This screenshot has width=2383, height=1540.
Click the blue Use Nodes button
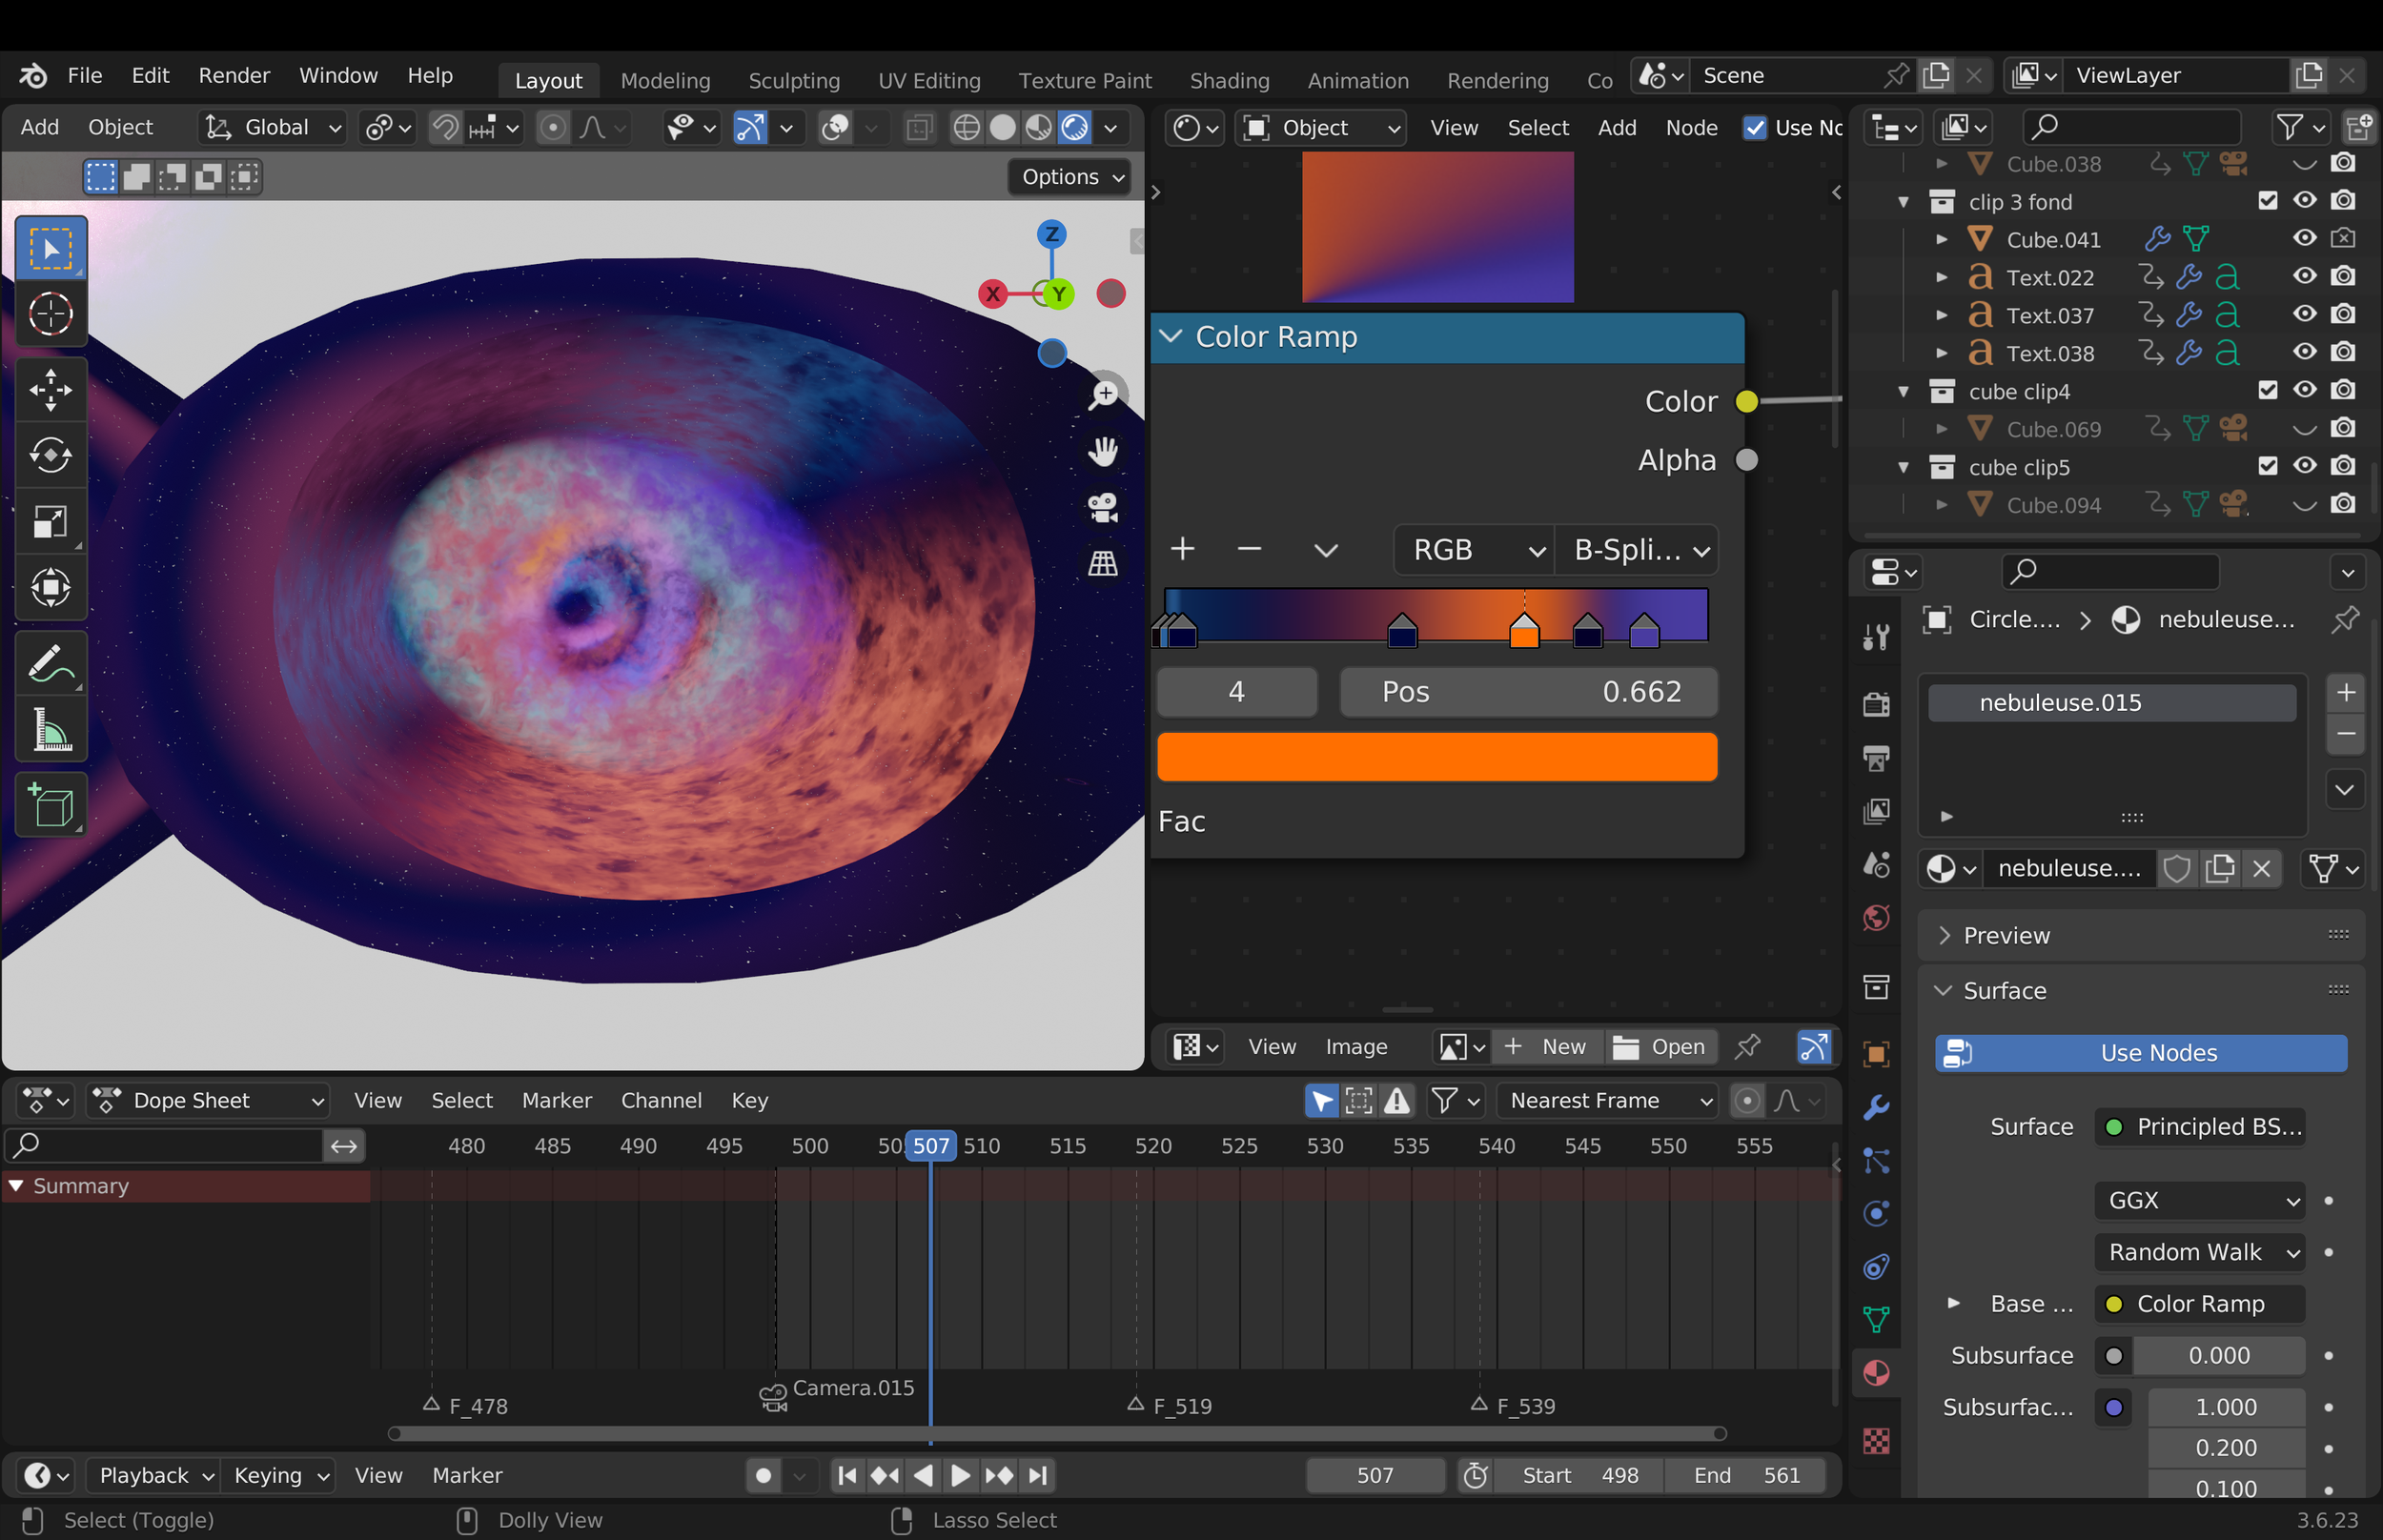pos(2140,1053)
